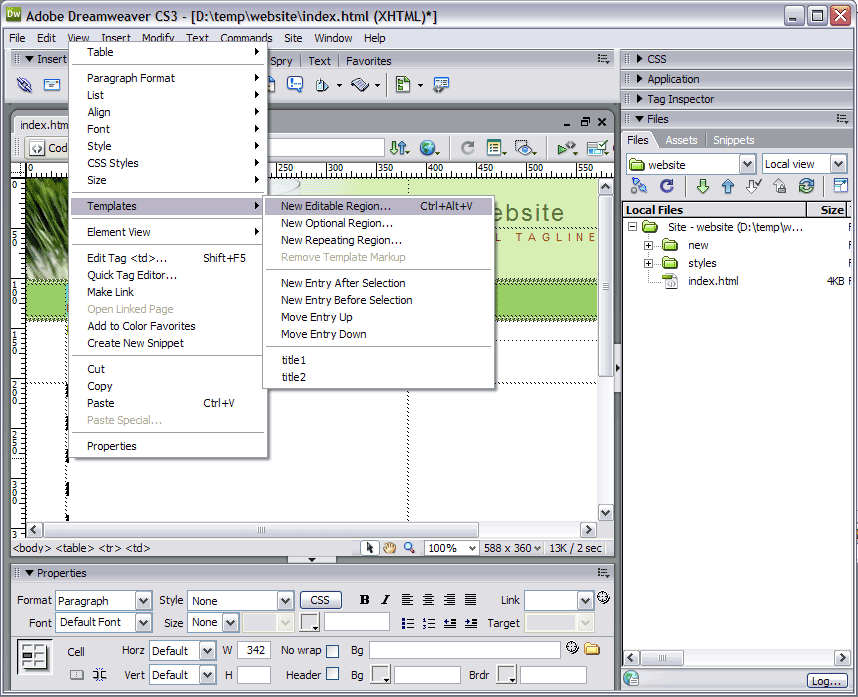Click the Comment icon in Insert bar
The image size is (858, 697).
coord(295,84)
